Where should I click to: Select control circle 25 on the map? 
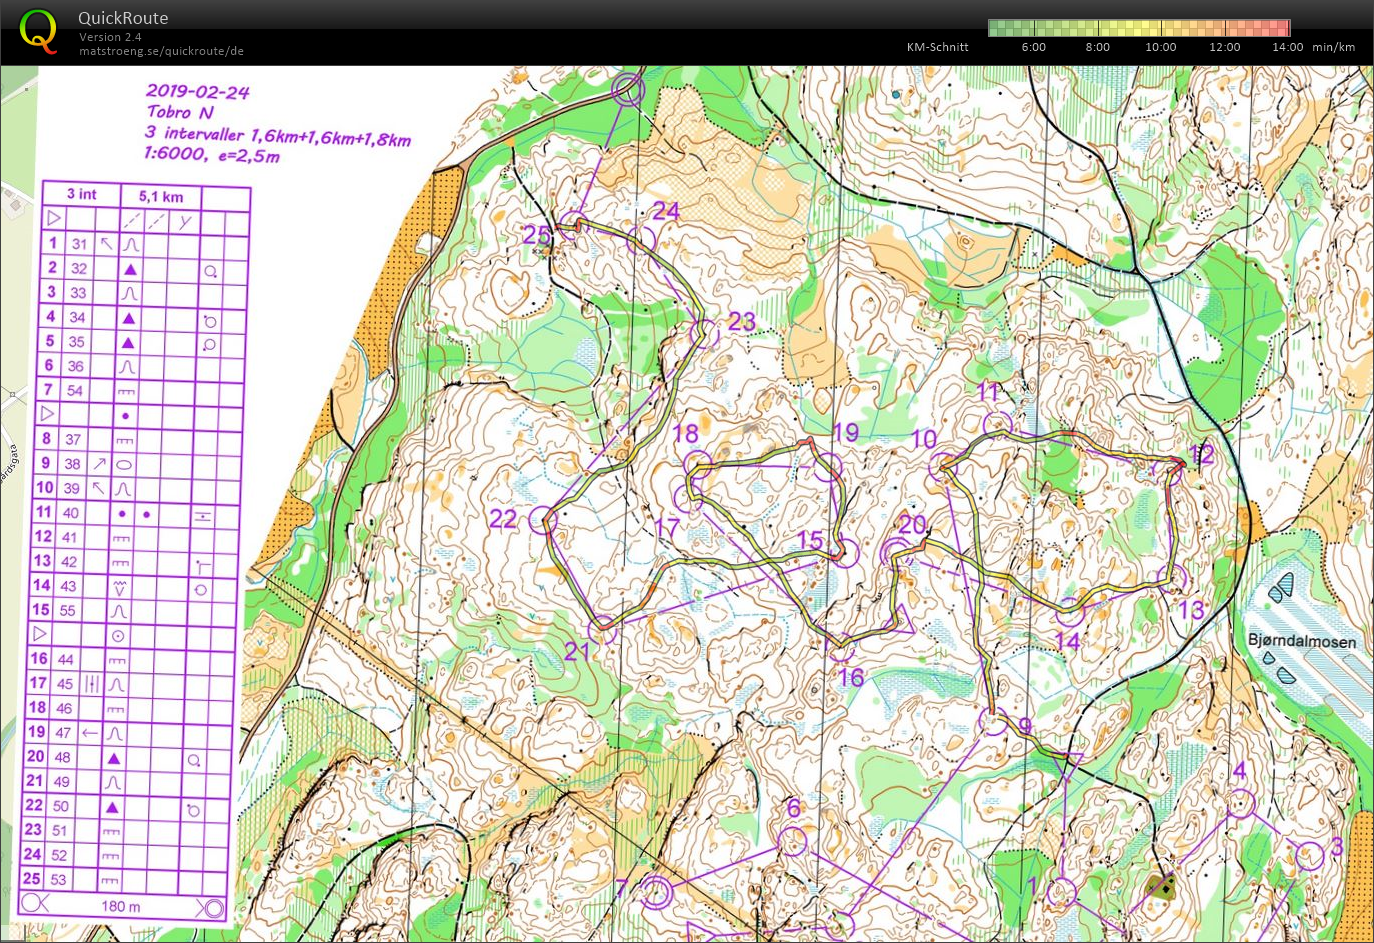point(571,225)
